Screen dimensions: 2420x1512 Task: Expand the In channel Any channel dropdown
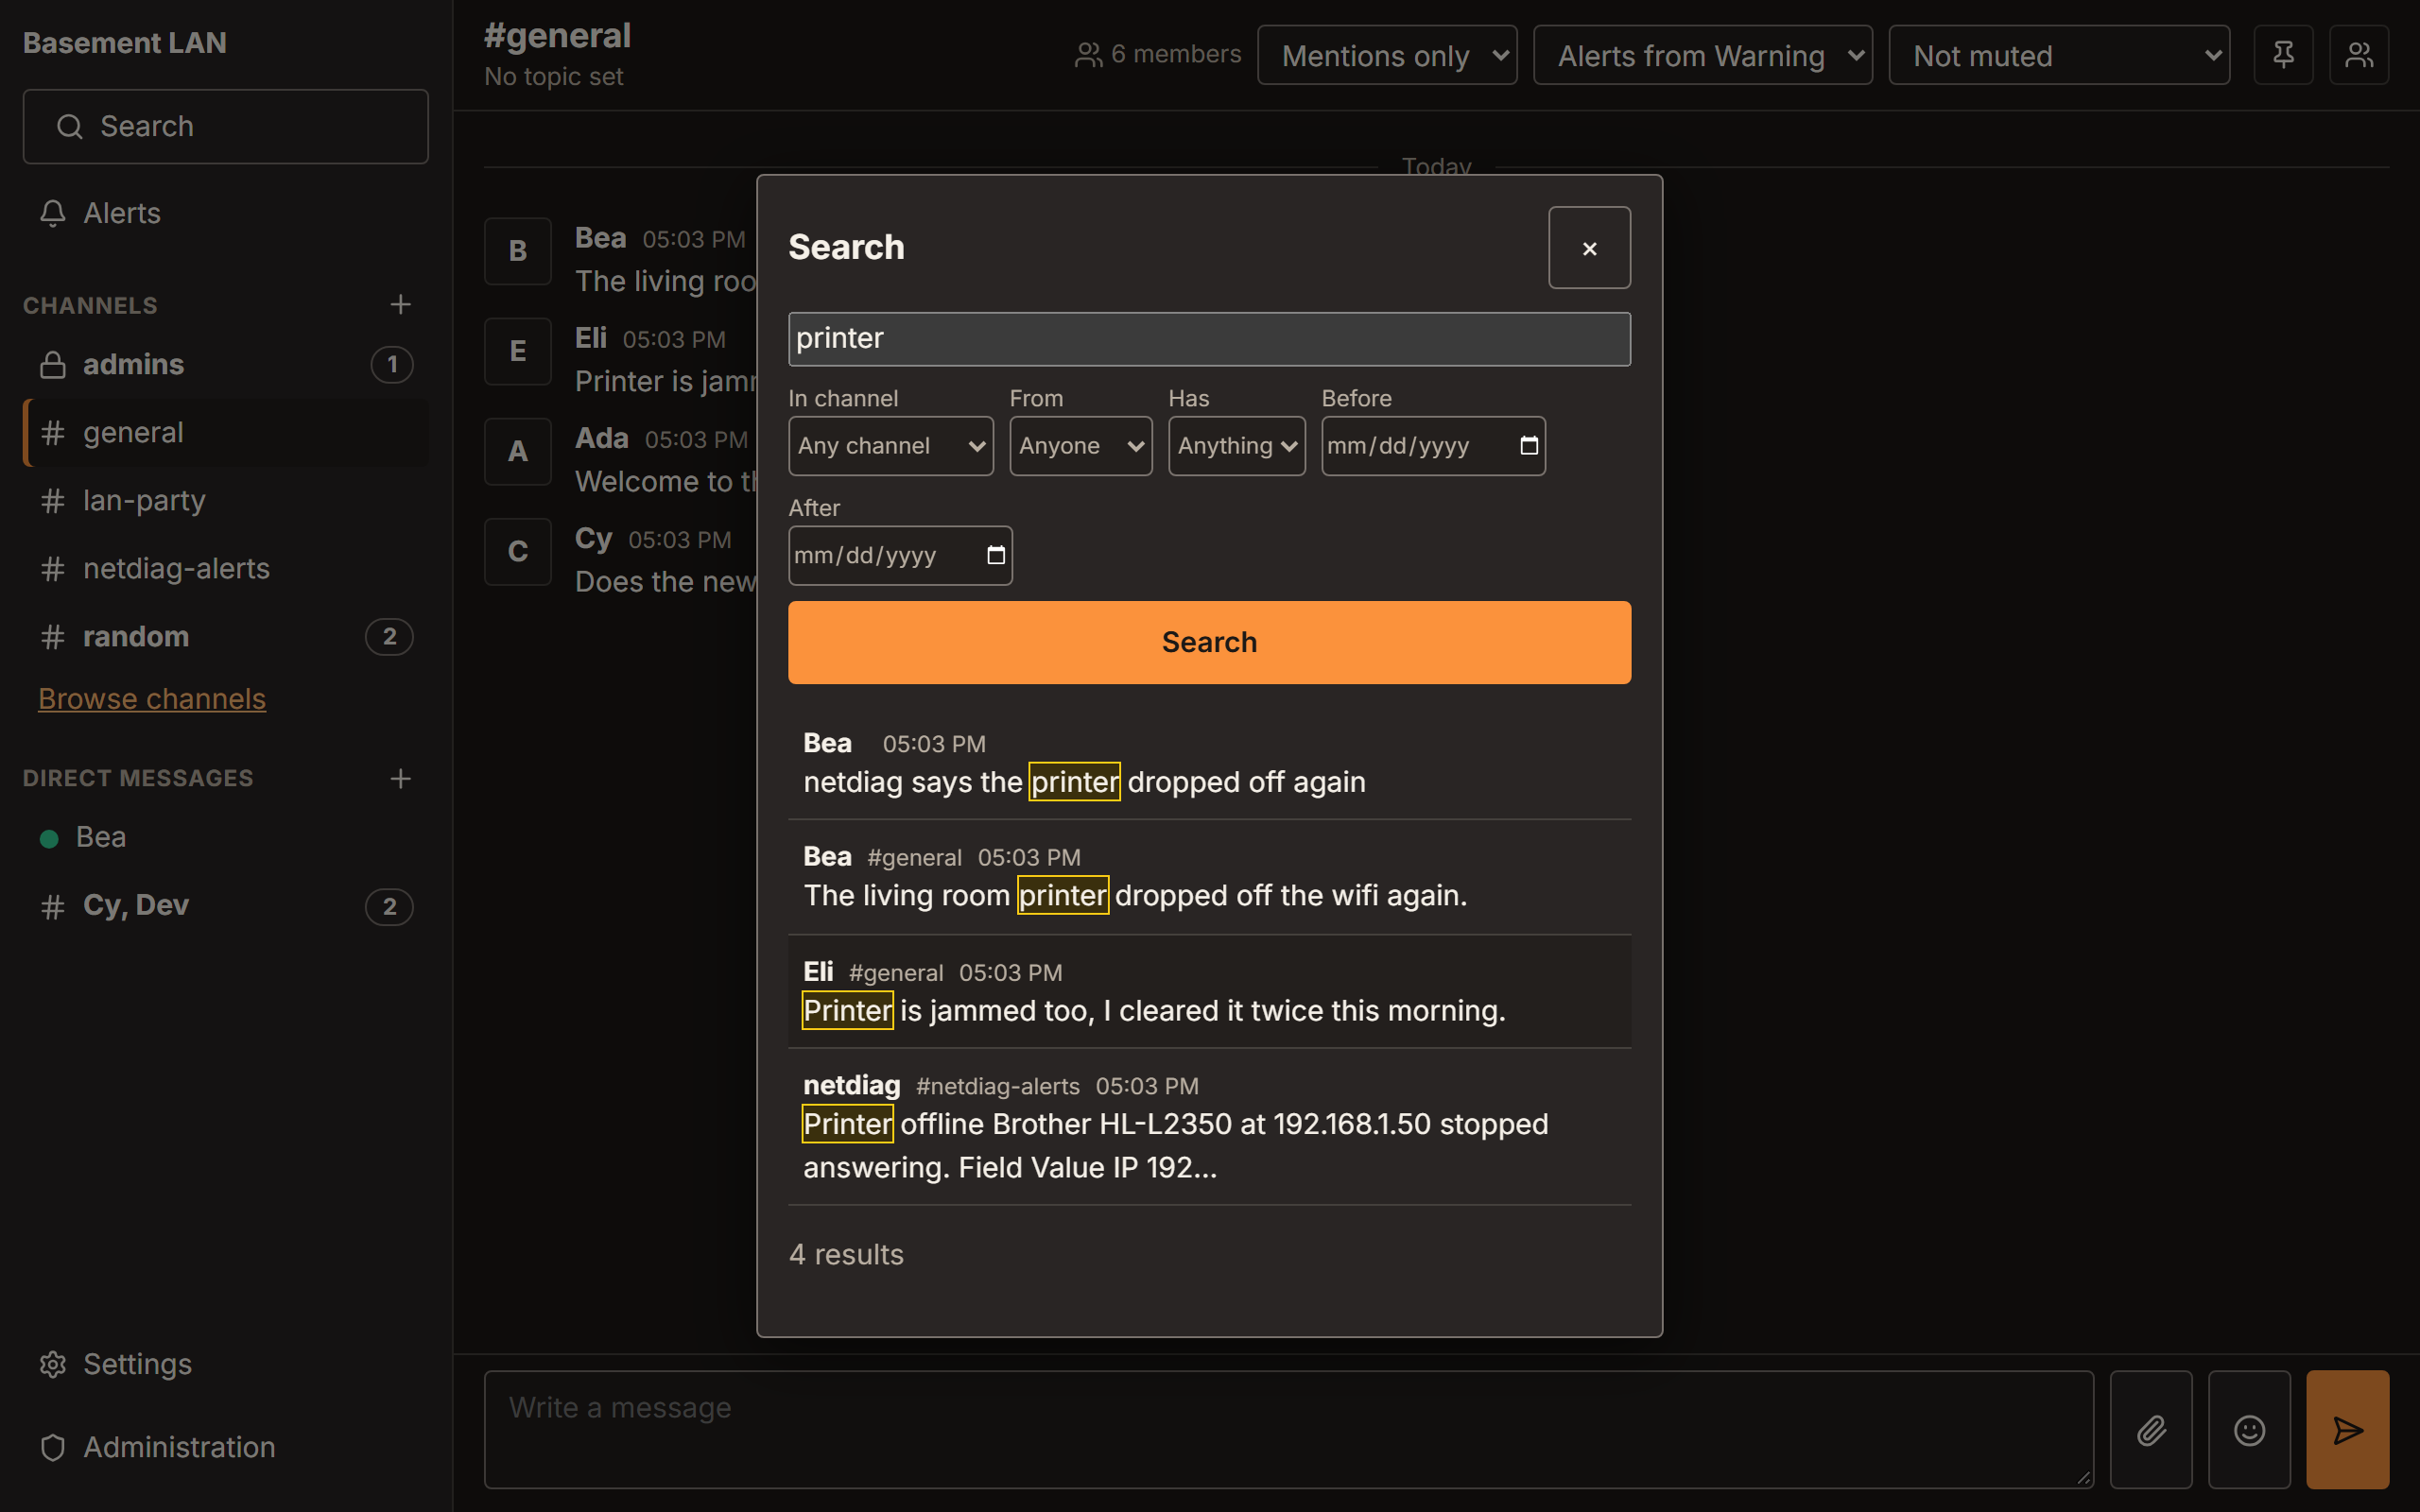[890, 446]
